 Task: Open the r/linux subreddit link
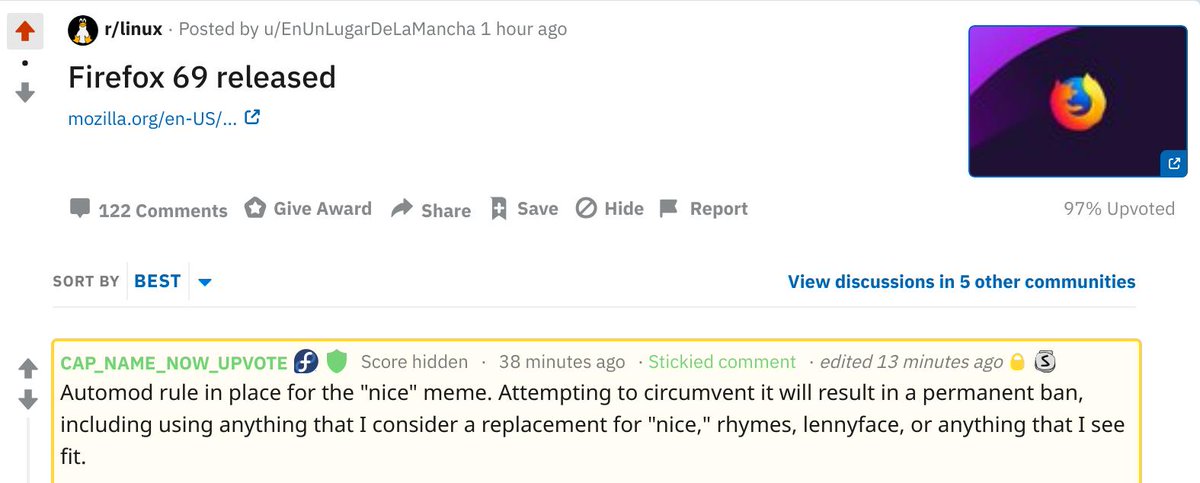[x=132, y=30]
